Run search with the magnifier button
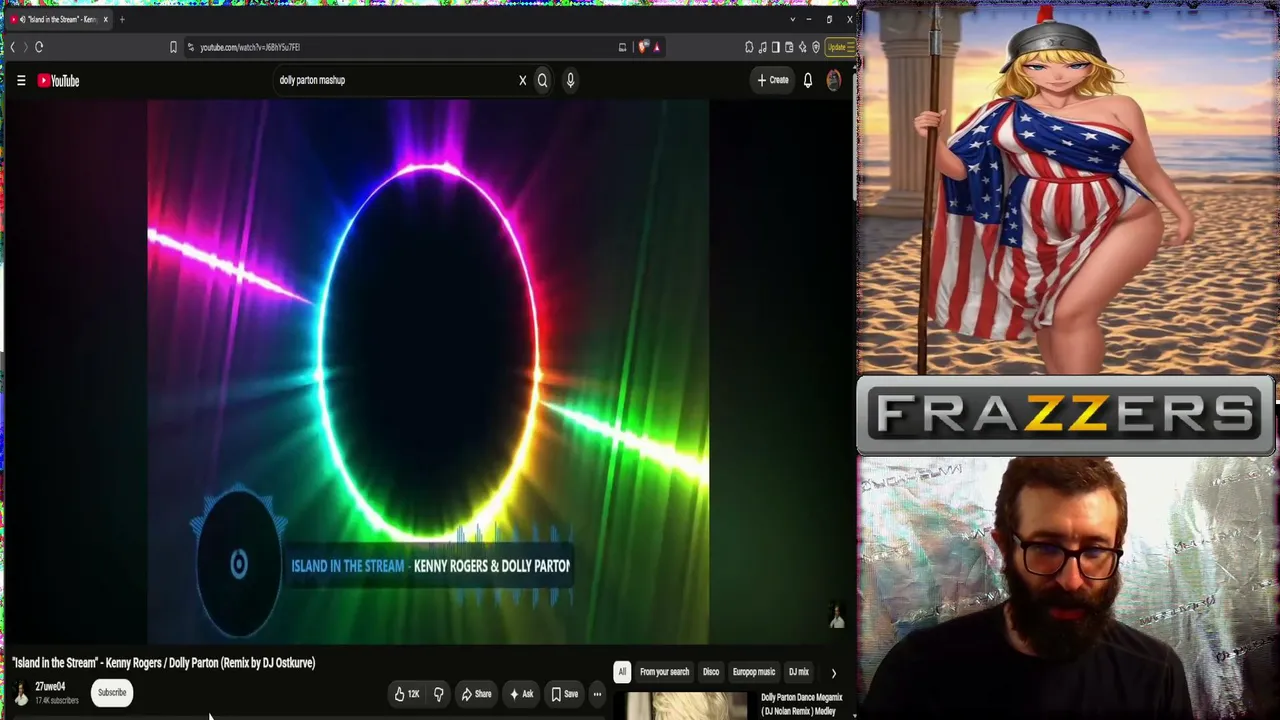This screenshot has width=1280, height=720. tap(543, 80)
